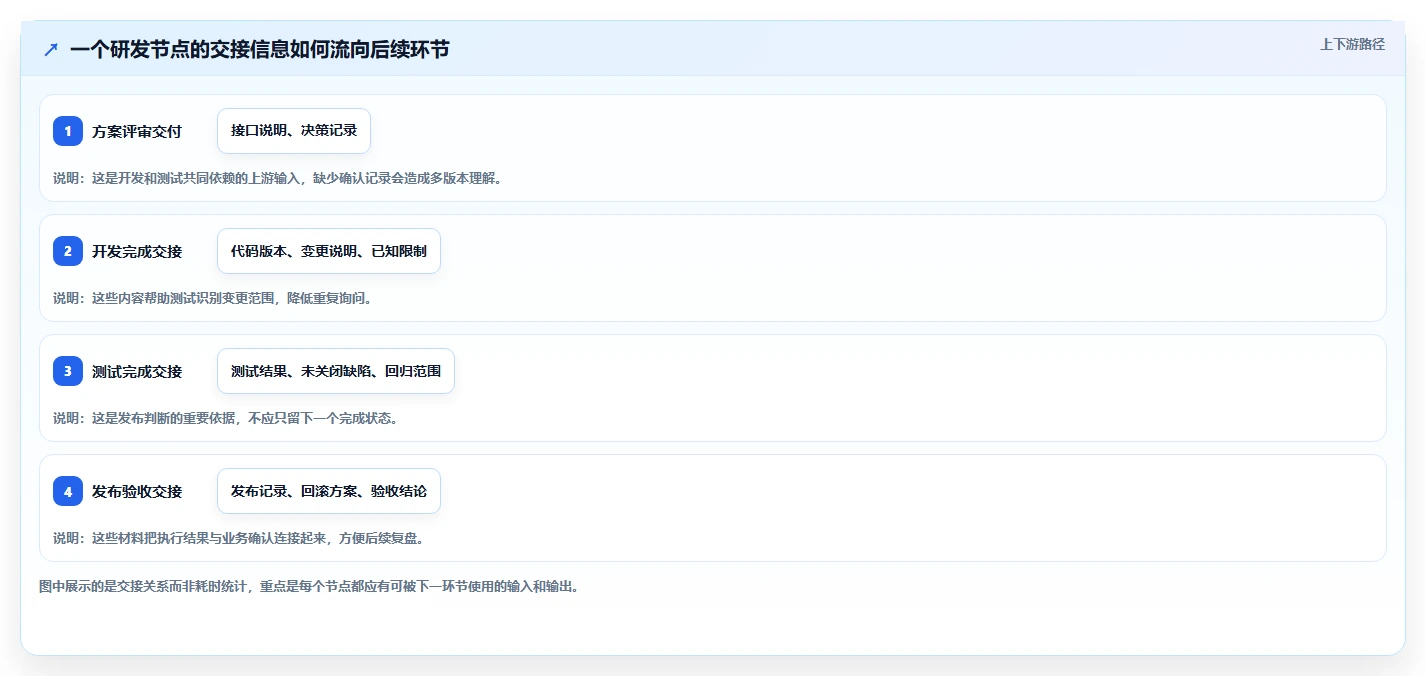Click the note about 方便后续复盘
Screen dimensions: 1426x676
(239, 538)
